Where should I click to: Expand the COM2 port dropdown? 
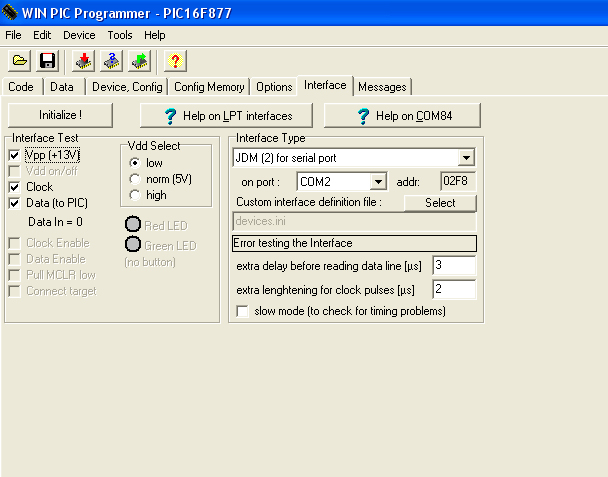[x=378, y=181]
